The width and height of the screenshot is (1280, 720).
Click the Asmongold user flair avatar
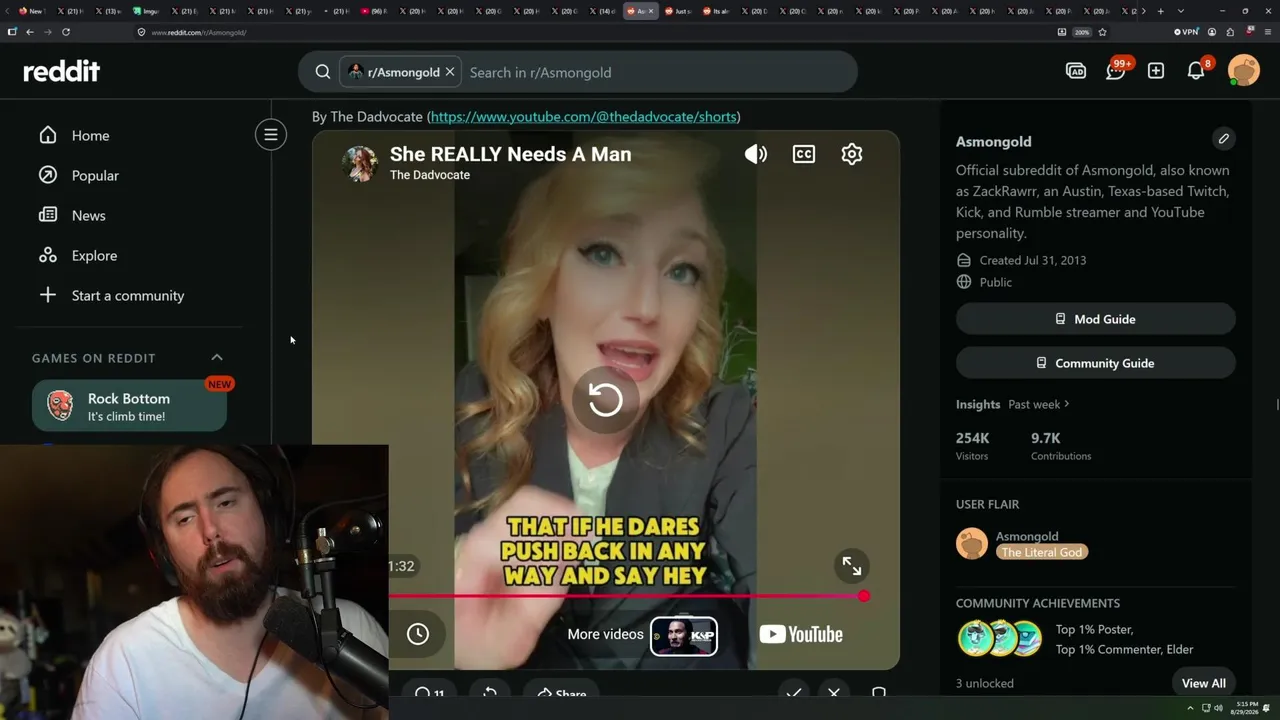(972, 544)
